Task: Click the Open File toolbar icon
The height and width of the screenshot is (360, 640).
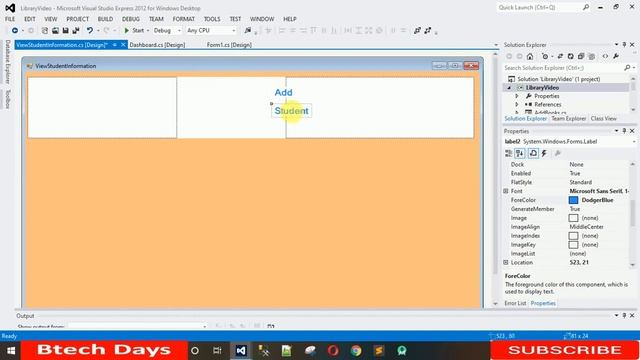Action: tap(55, 31)
